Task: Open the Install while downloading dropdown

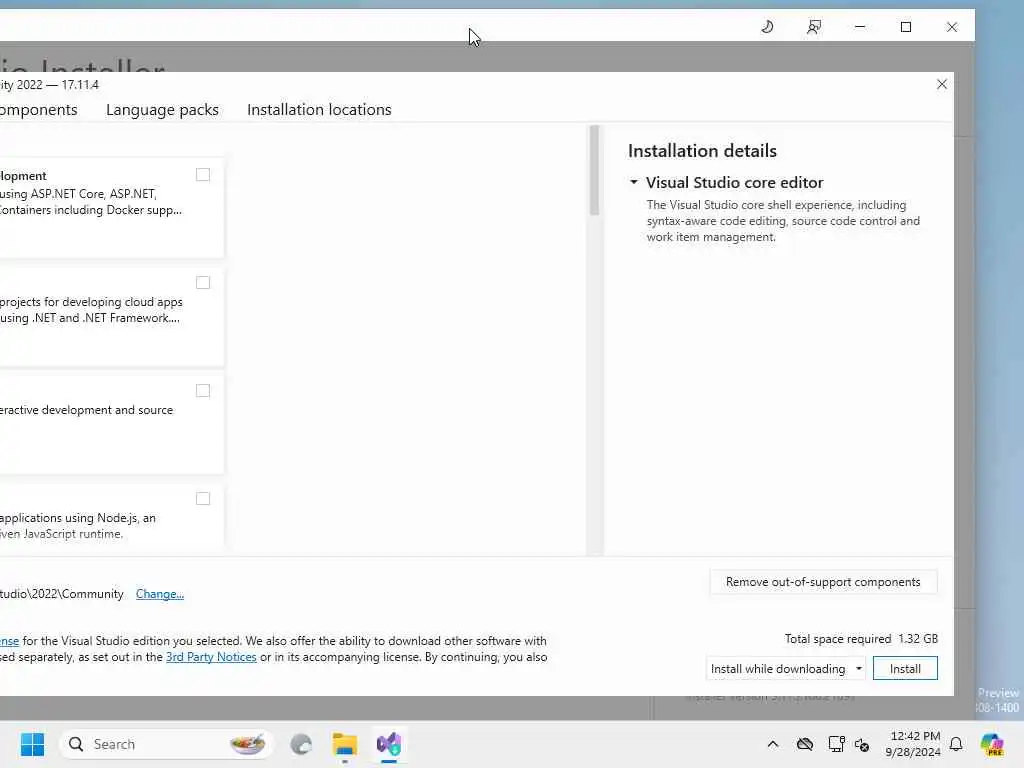Action: [786, 668]
